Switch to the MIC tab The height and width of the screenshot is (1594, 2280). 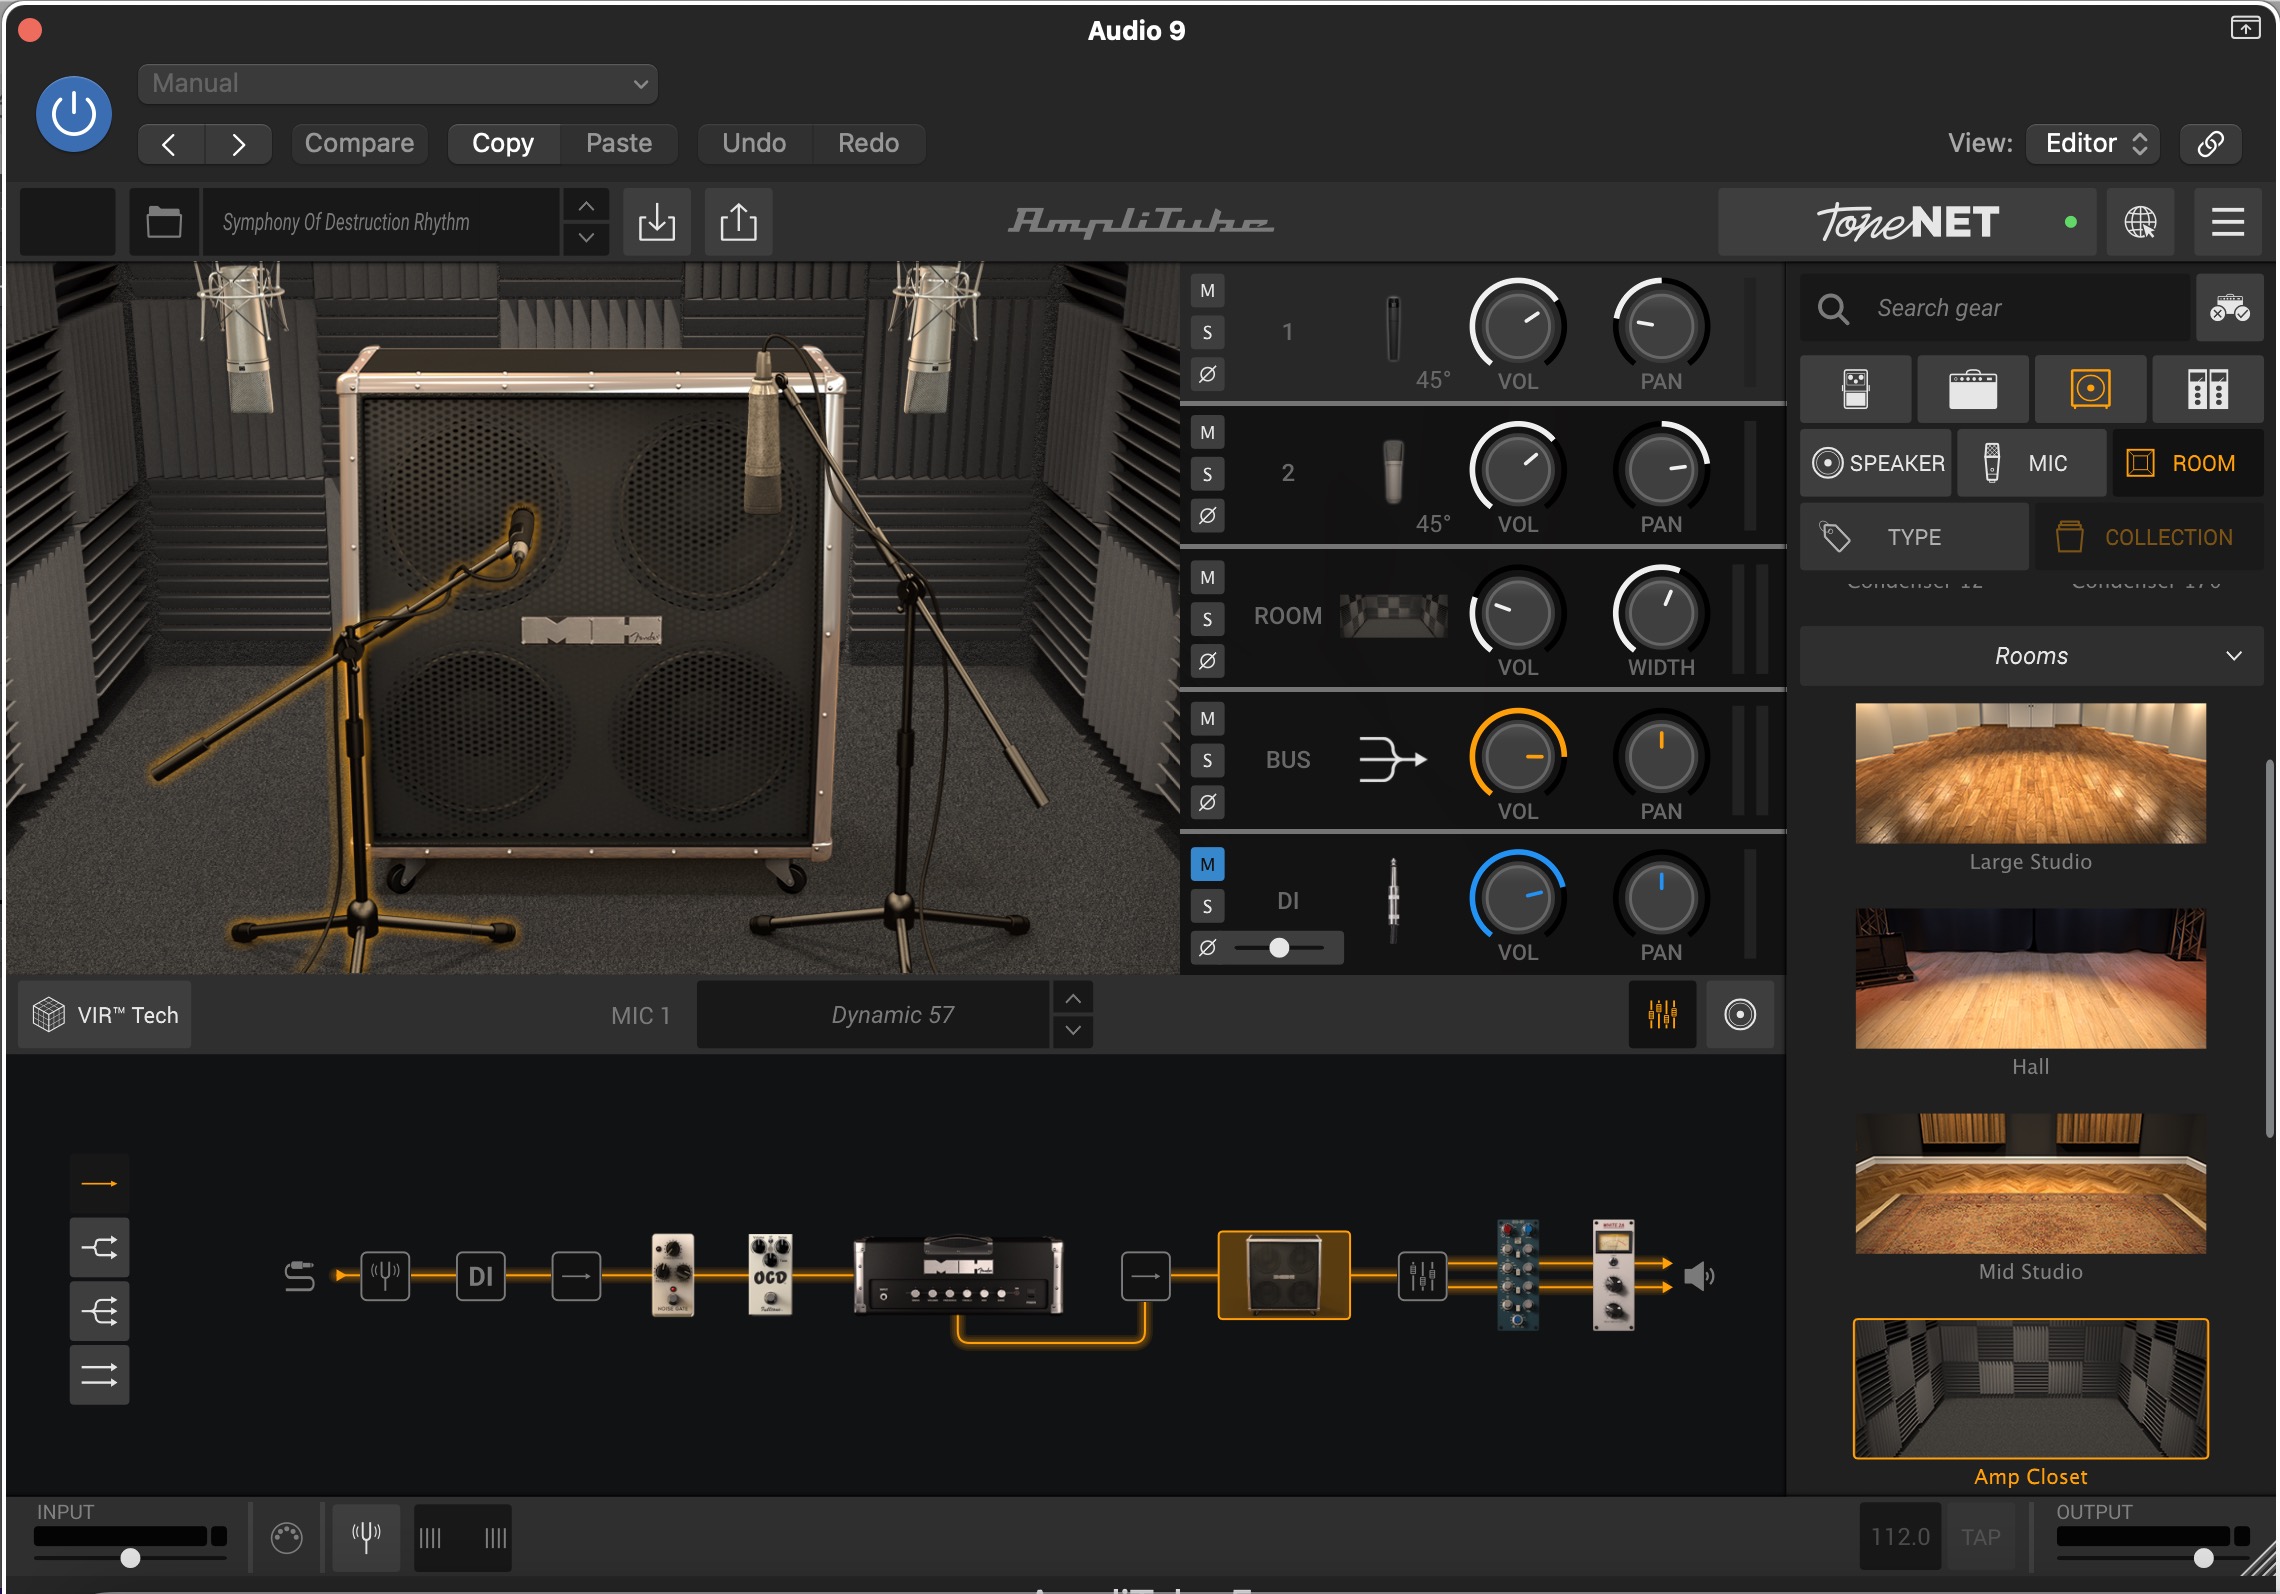click(x=2031, y=463)
